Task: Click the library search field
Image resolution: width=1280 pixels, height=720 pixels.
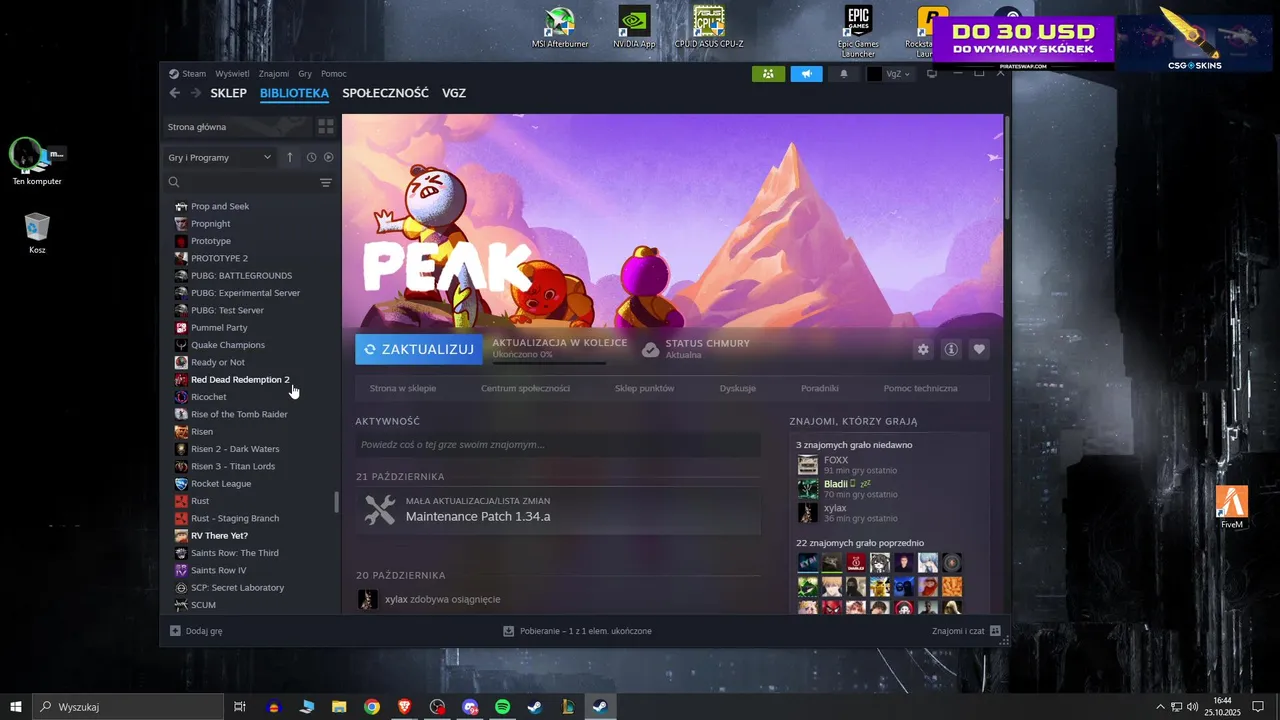Action: click(240, 182)
